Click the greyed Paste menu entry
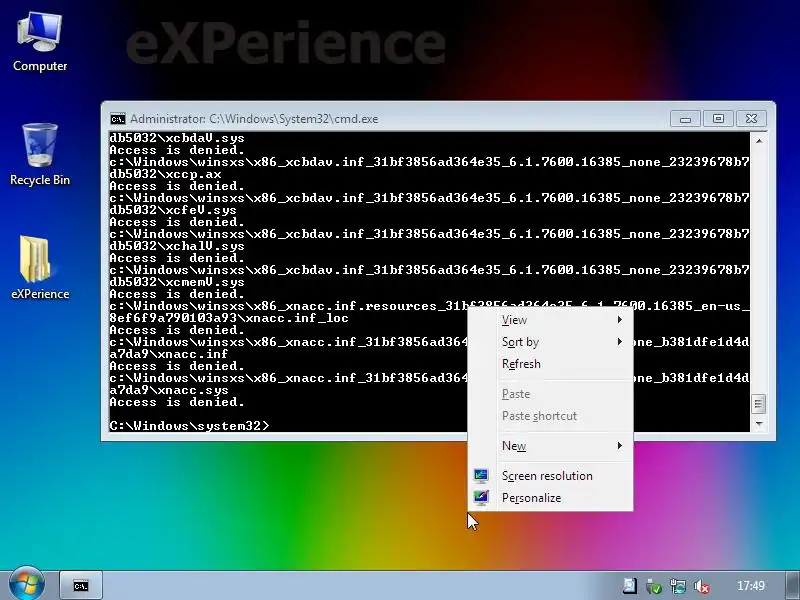 point(550,394)
